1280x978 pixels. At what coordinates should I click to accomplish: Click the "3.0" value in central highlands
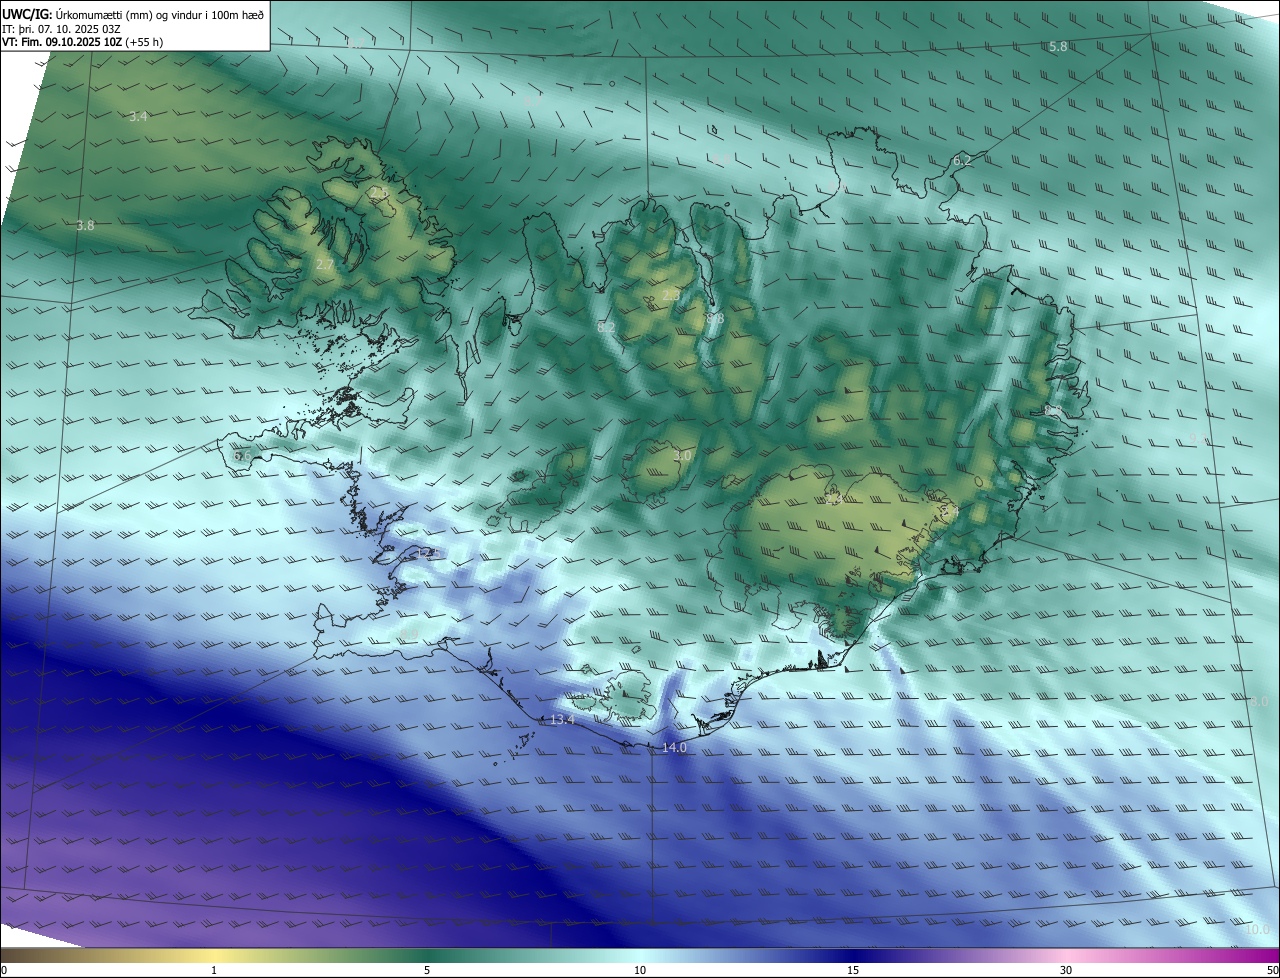(682, 456)
